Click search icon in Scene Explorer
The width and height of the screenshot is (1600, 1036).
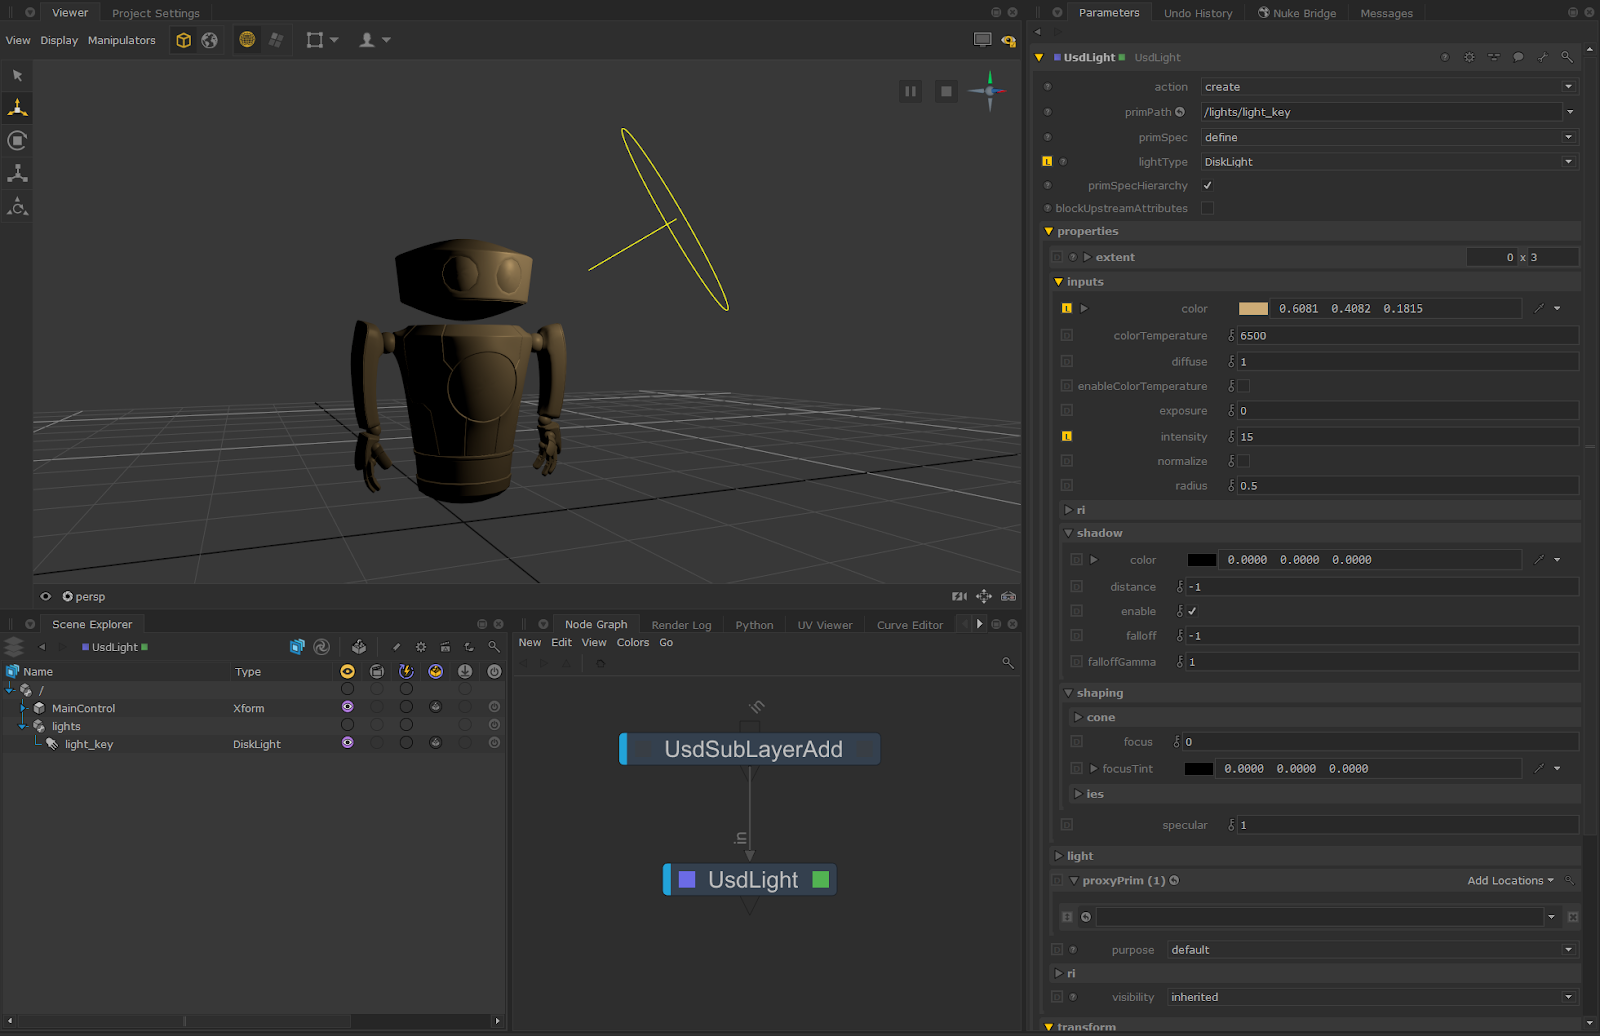(494, 647)
